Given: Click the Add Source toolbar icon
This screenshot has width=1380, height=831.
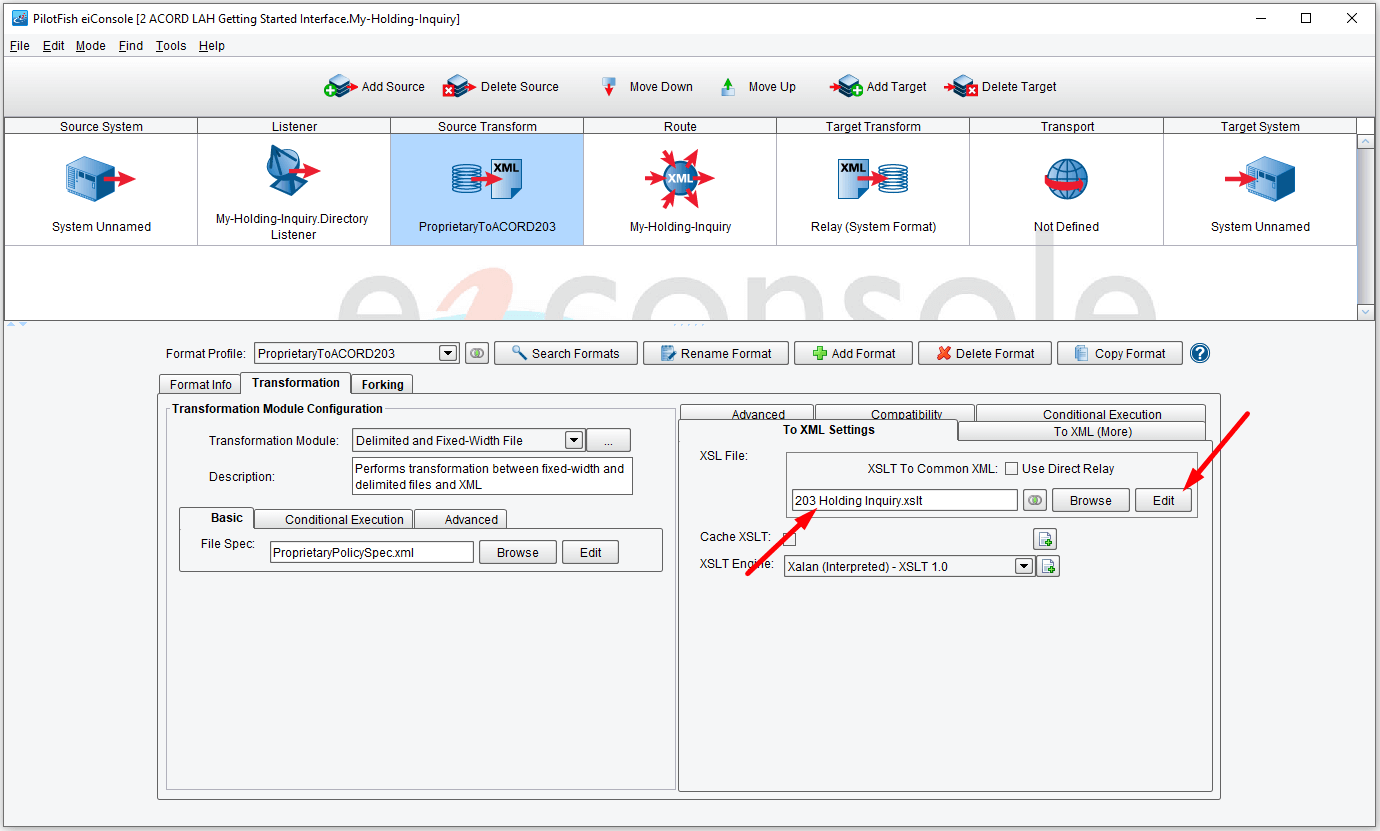Looking at the screenshot, I should pos(341,87).
